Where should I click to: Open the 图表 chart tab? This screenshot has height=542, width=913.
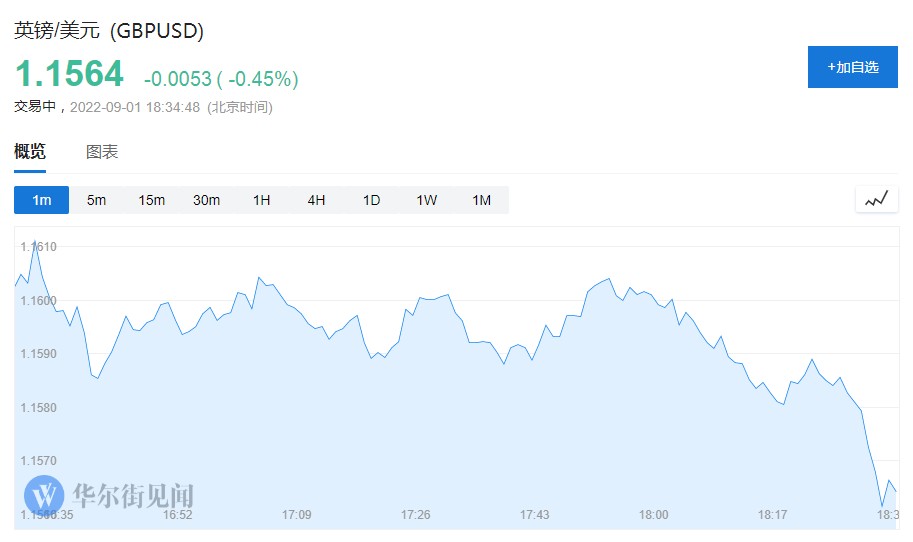click(102, 152)
